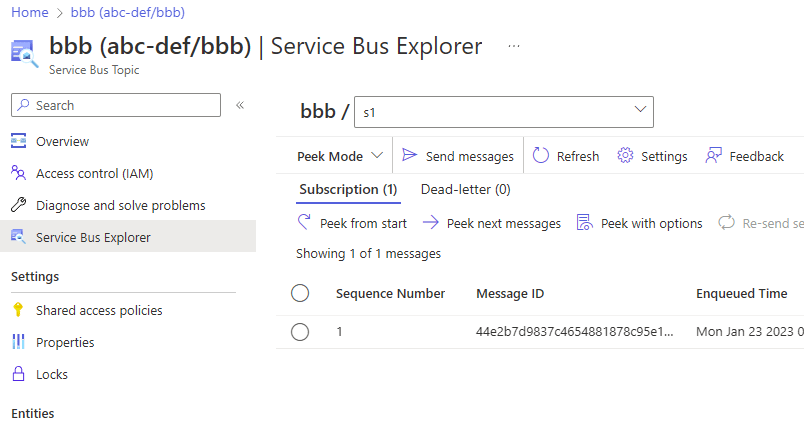This screenshot has width=804, height=425.
Task: Click the Refresh button label
Action: pyautogui.click(x=578, y=156)
